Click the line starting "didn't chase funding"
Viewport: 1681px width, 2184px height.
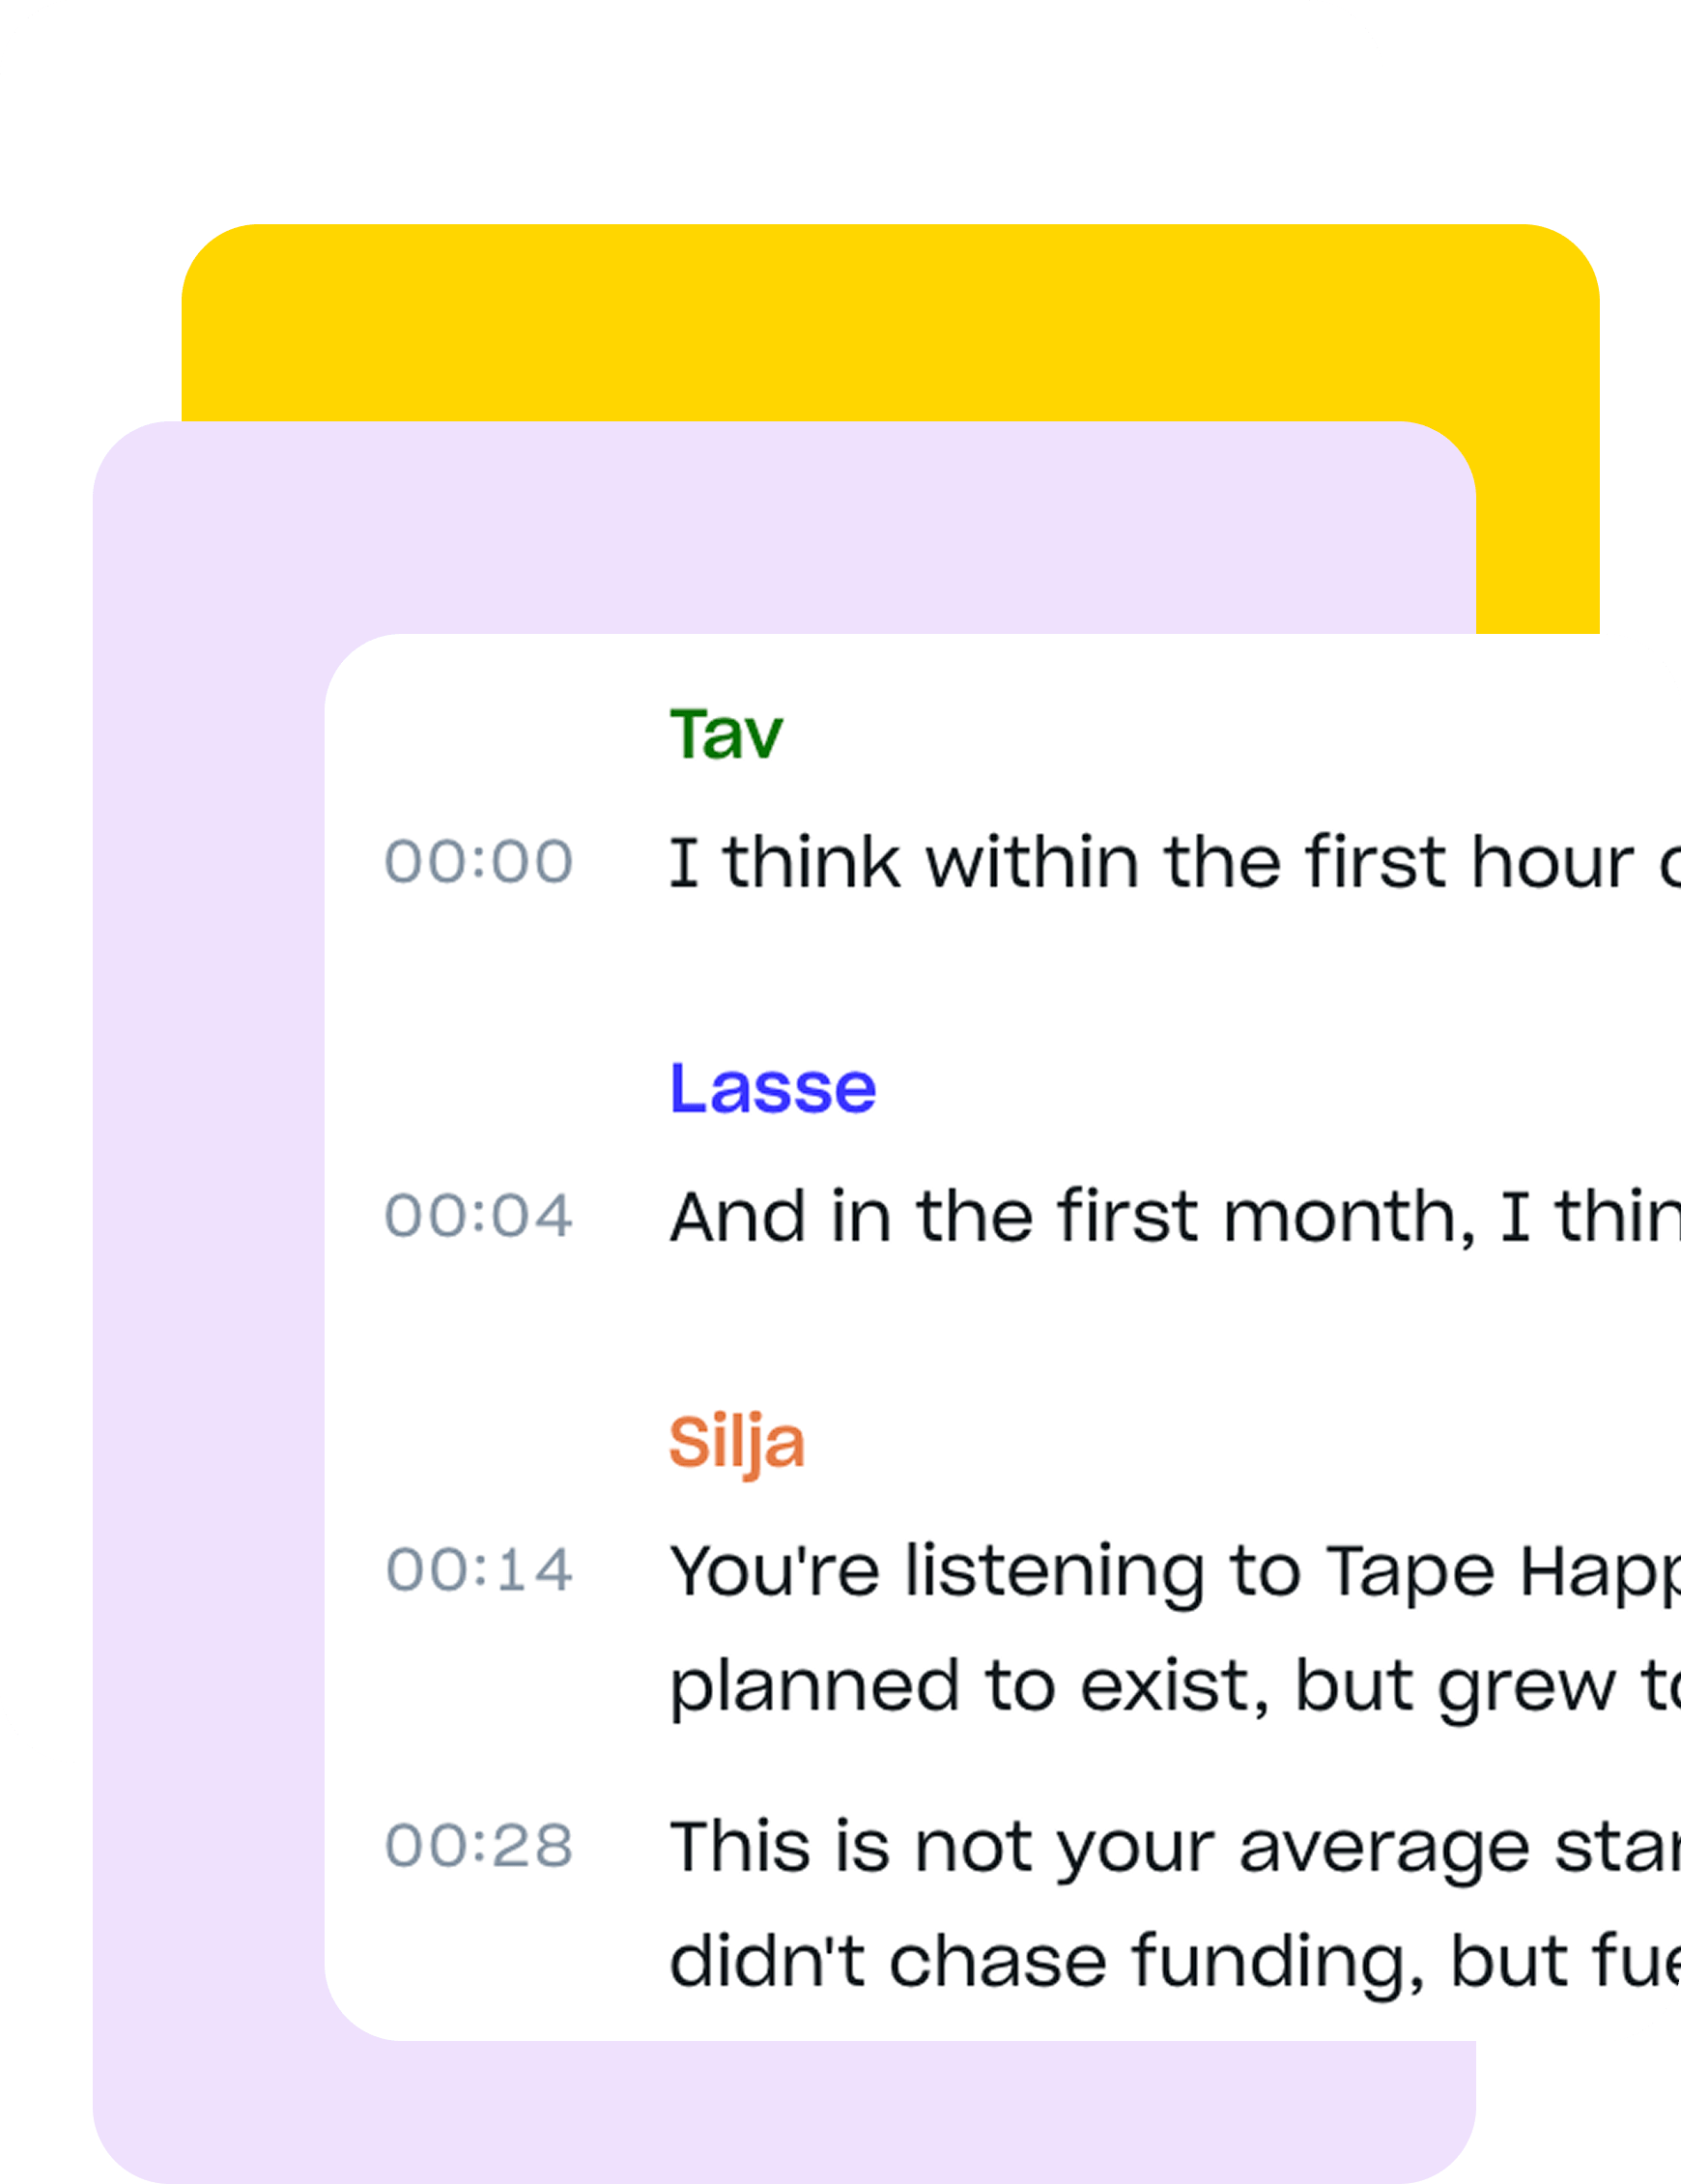click(1170, 1962)
